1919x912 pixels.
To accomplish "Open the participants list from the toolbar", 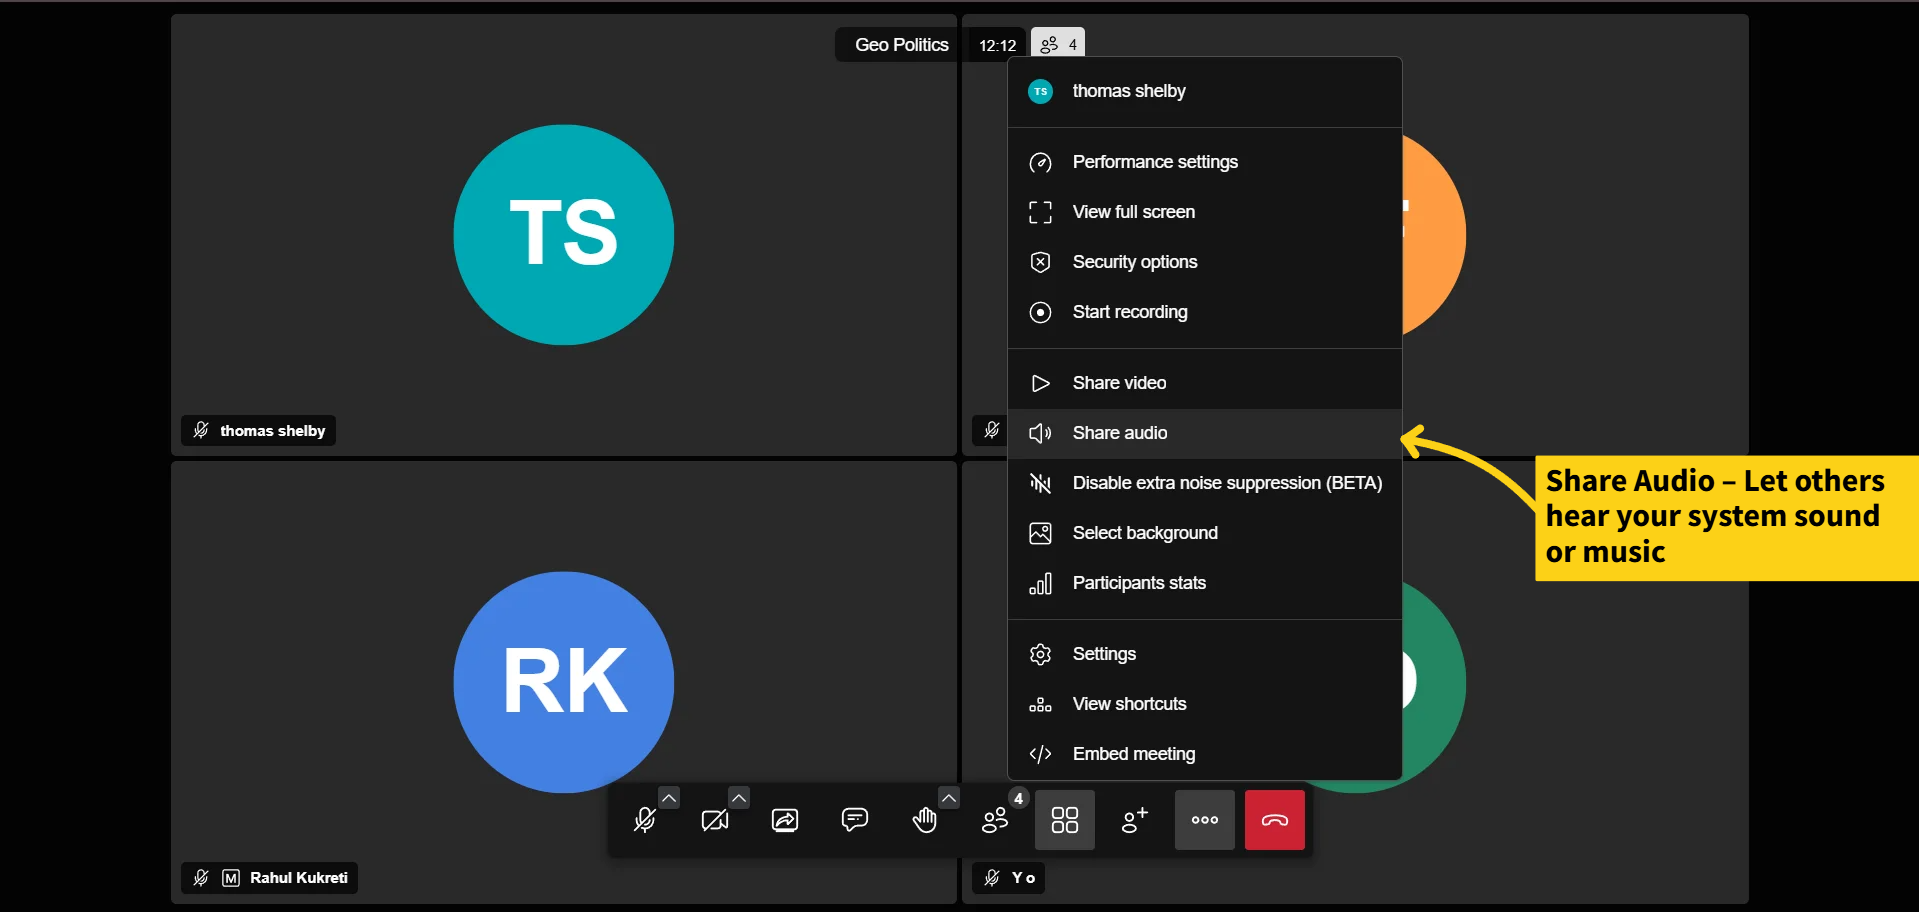I will tap(995, 820).
